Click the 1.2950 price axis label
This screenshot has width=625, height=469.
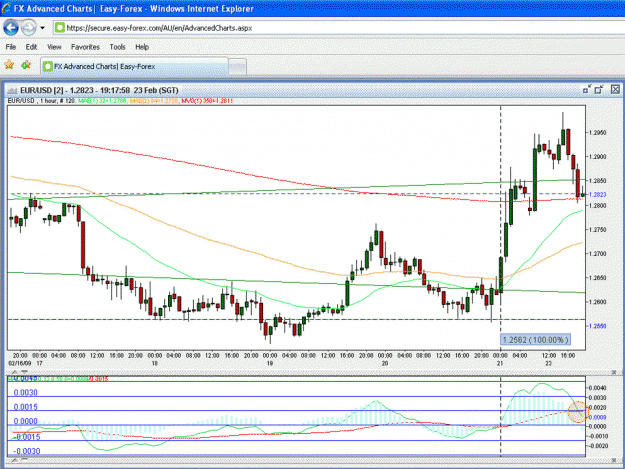(x=597, y=133)
